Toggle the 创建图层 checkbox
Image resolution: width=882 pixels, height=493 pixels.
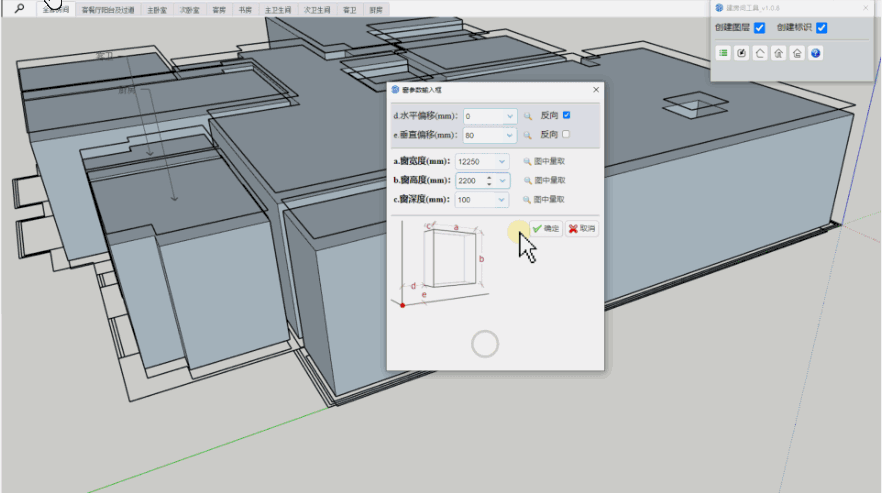(x=760, y=28)
